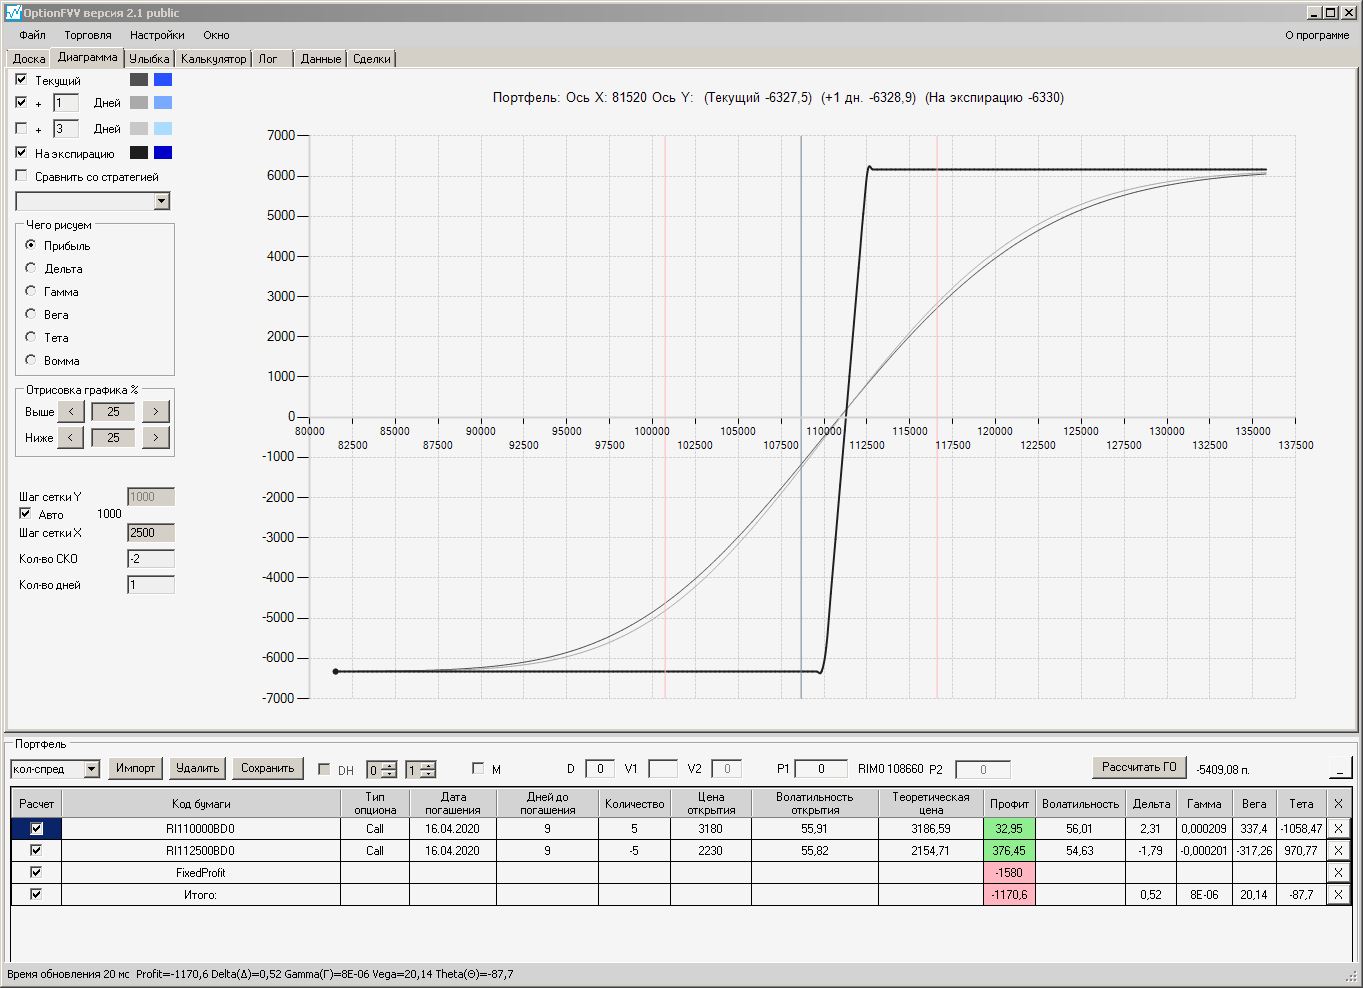Open the Сделки tab
This screenshot has width=1363, height=988.
click(372, 59)
